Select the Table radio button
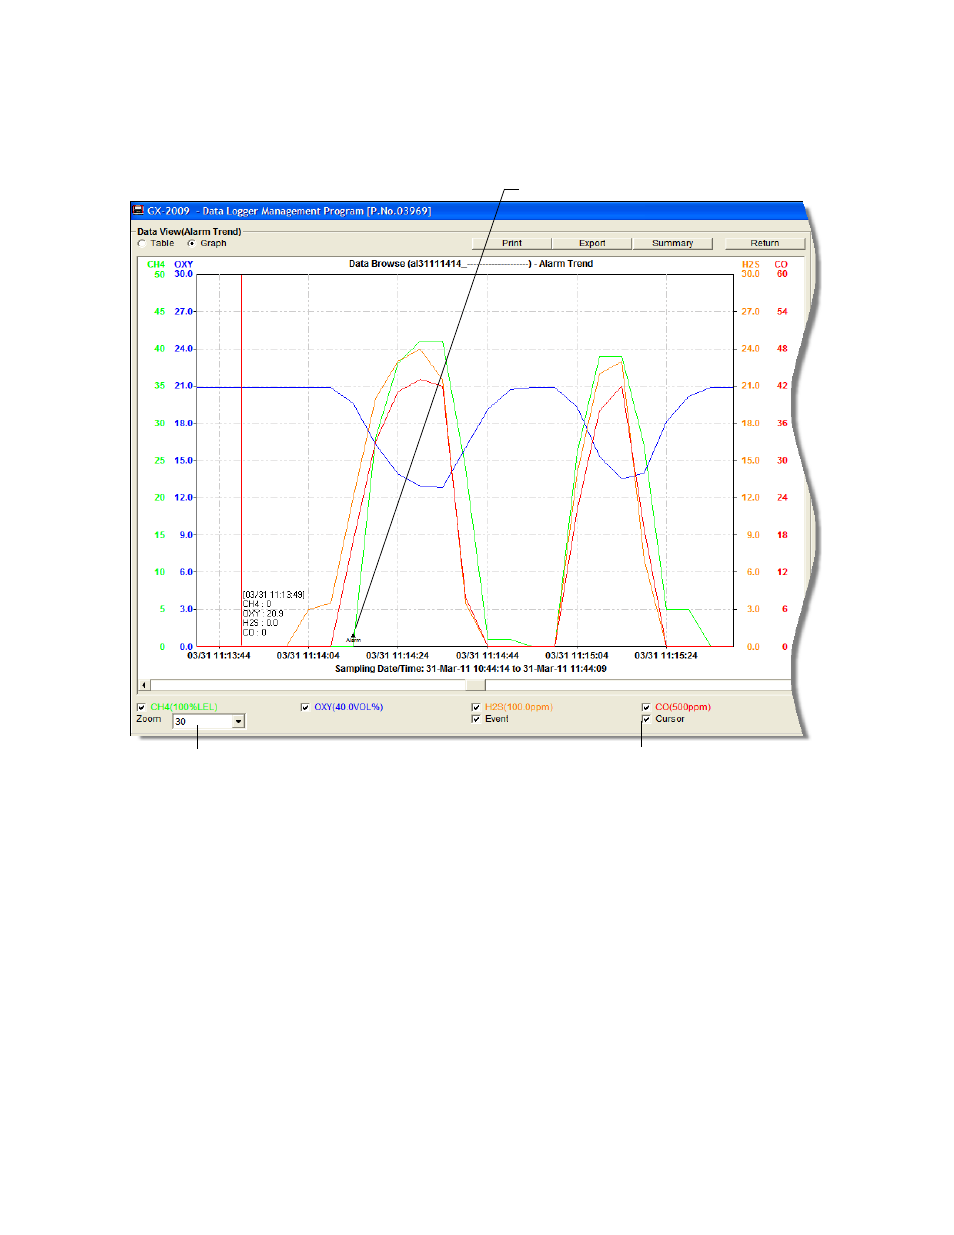The width and height of the screenshot is (954, 1235). coord(142,243)
